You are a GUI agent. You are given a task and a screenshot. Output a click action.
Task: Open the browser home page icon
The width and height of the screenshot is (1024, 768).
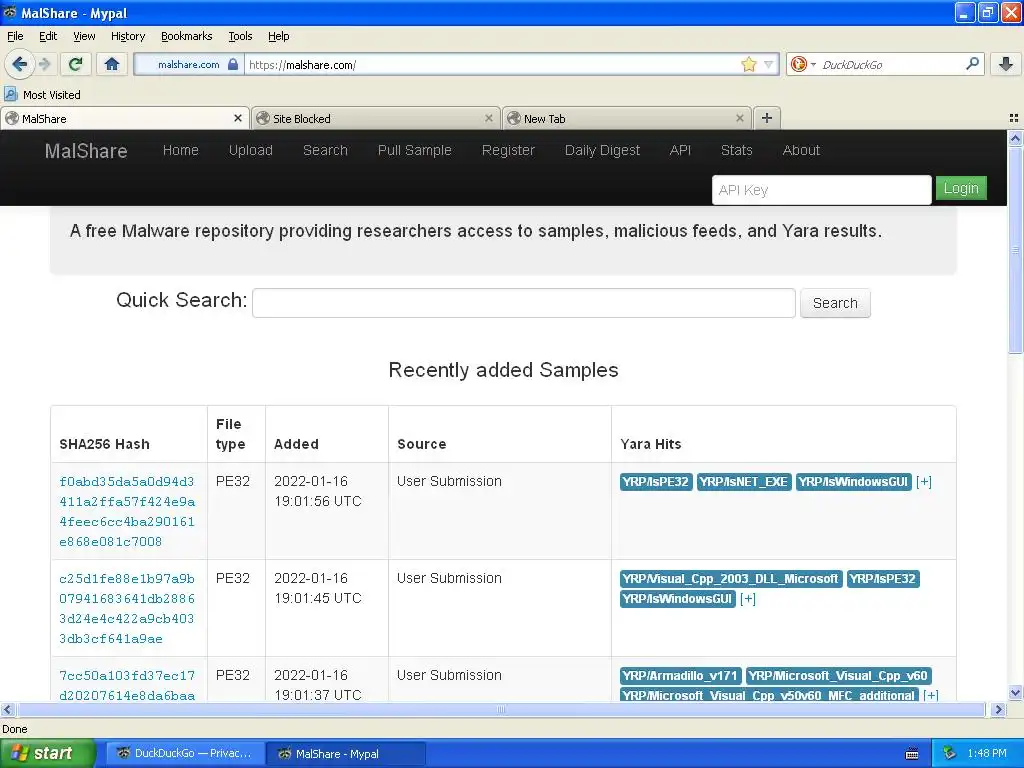tap(112, 64)
